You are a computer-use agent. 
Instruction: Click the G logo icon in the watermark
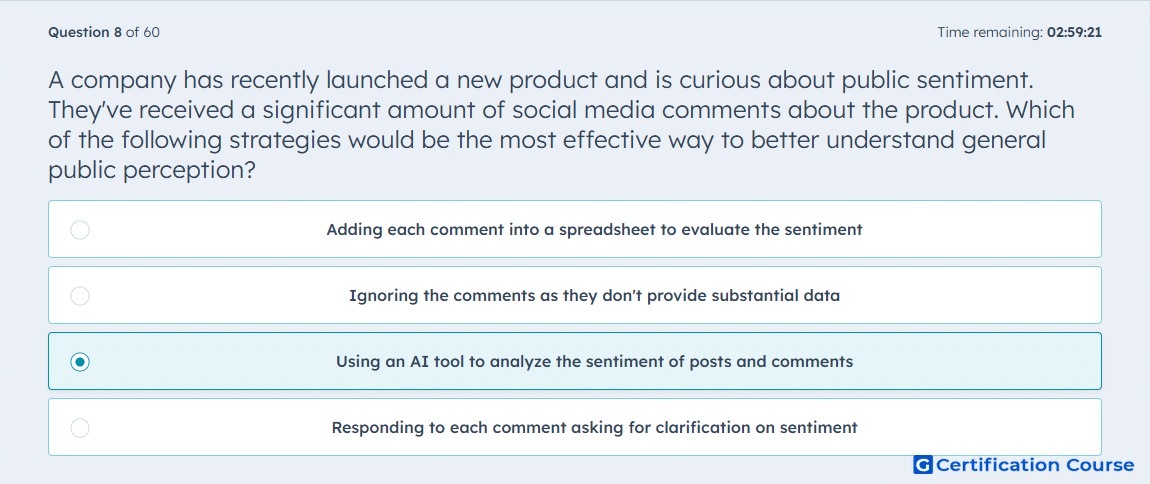[x=923, y=465]
